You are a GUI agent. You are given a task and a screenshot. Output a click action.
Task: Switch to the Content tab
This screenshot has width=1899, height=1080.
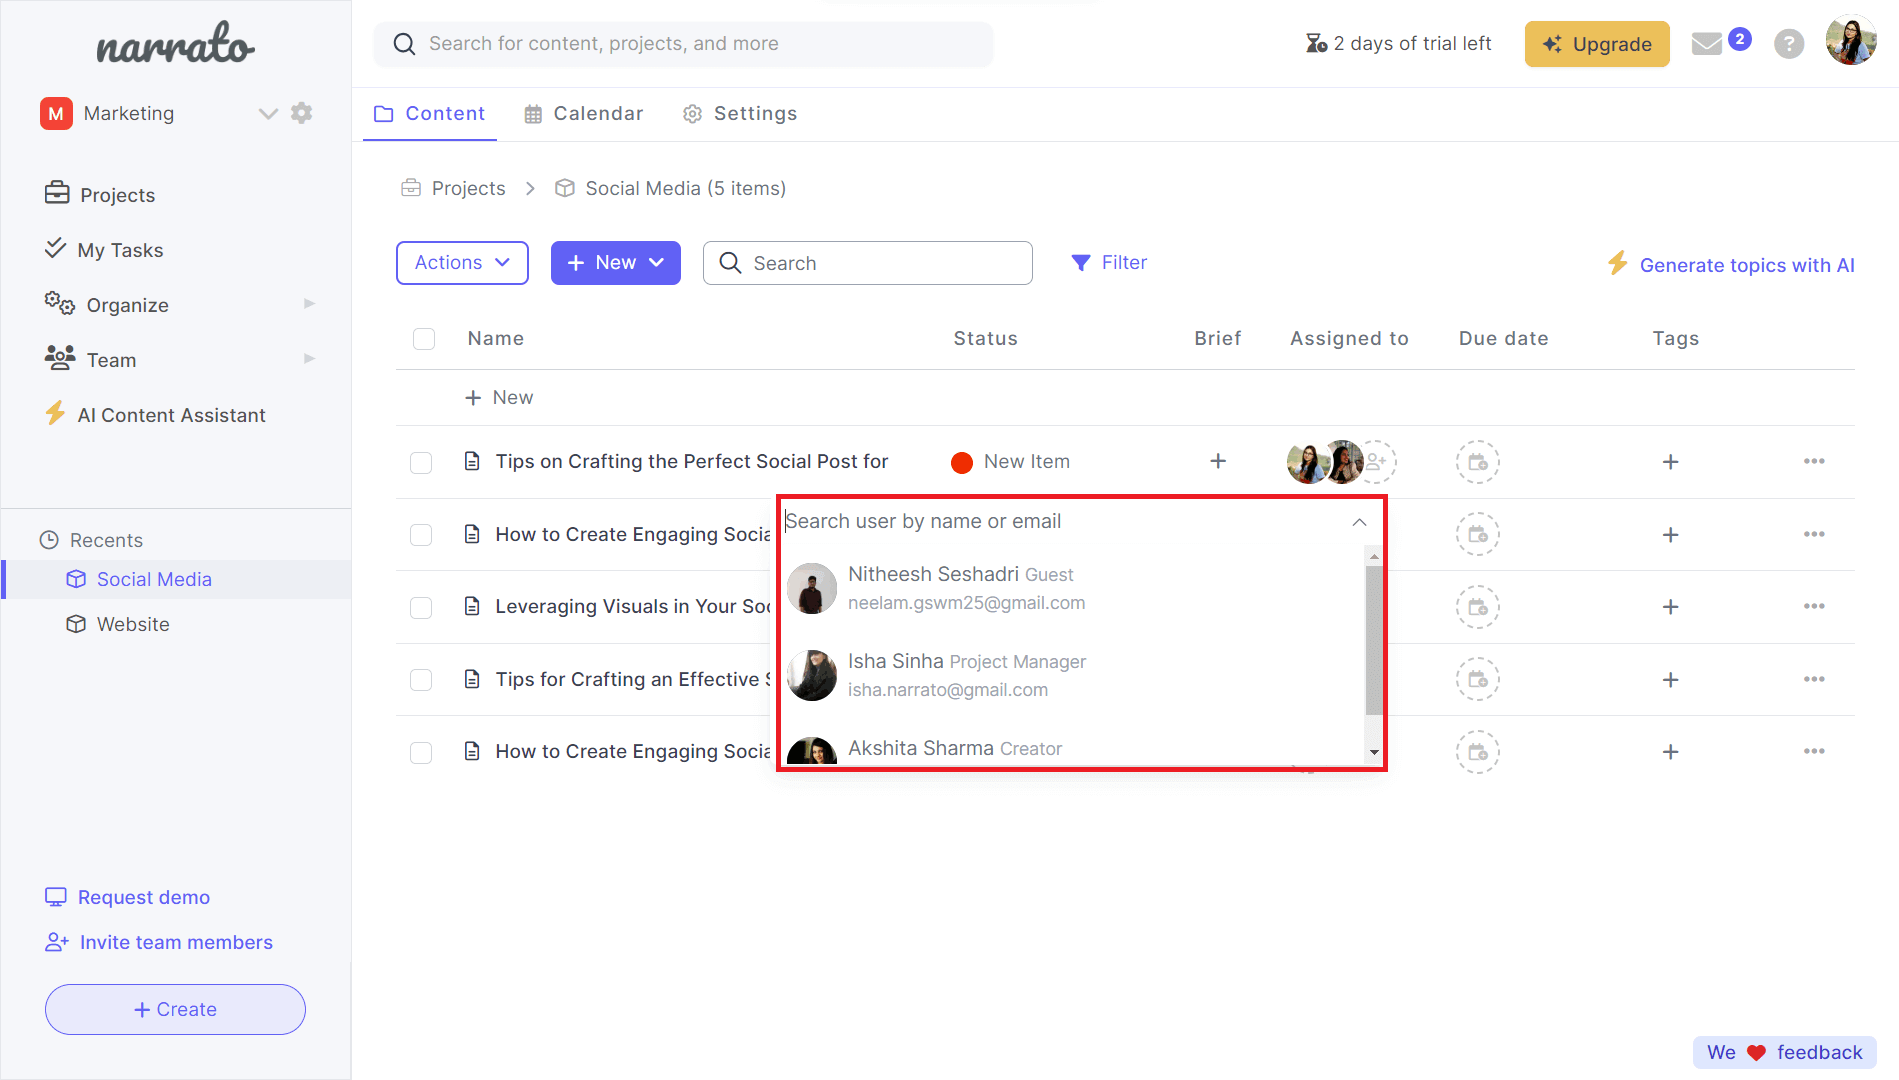429,114
